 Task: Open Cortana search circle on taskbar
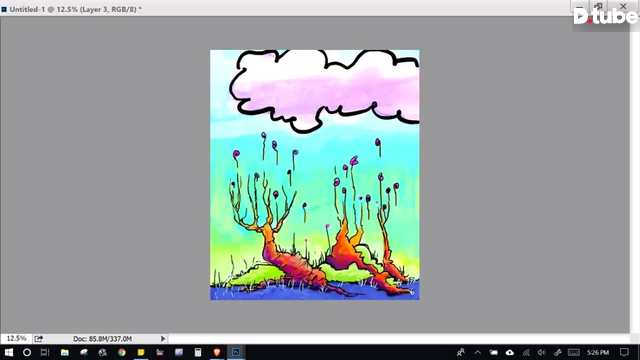tap(27, 352)
